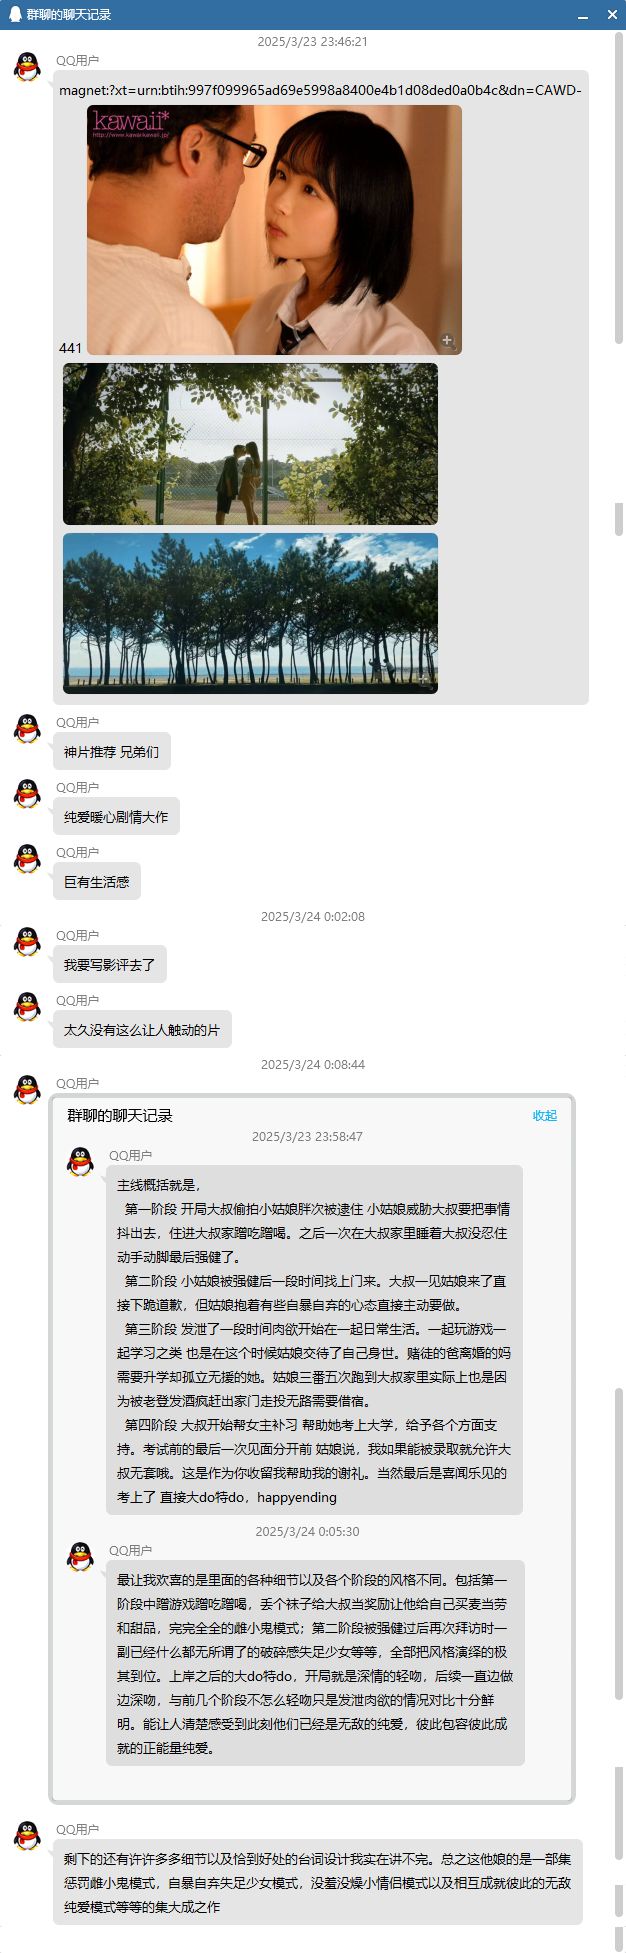The height and width of the screenshot is (1953, 626).
Task: Click the 主线概括就是 summary message bubble
Action: coord(314,1340)
